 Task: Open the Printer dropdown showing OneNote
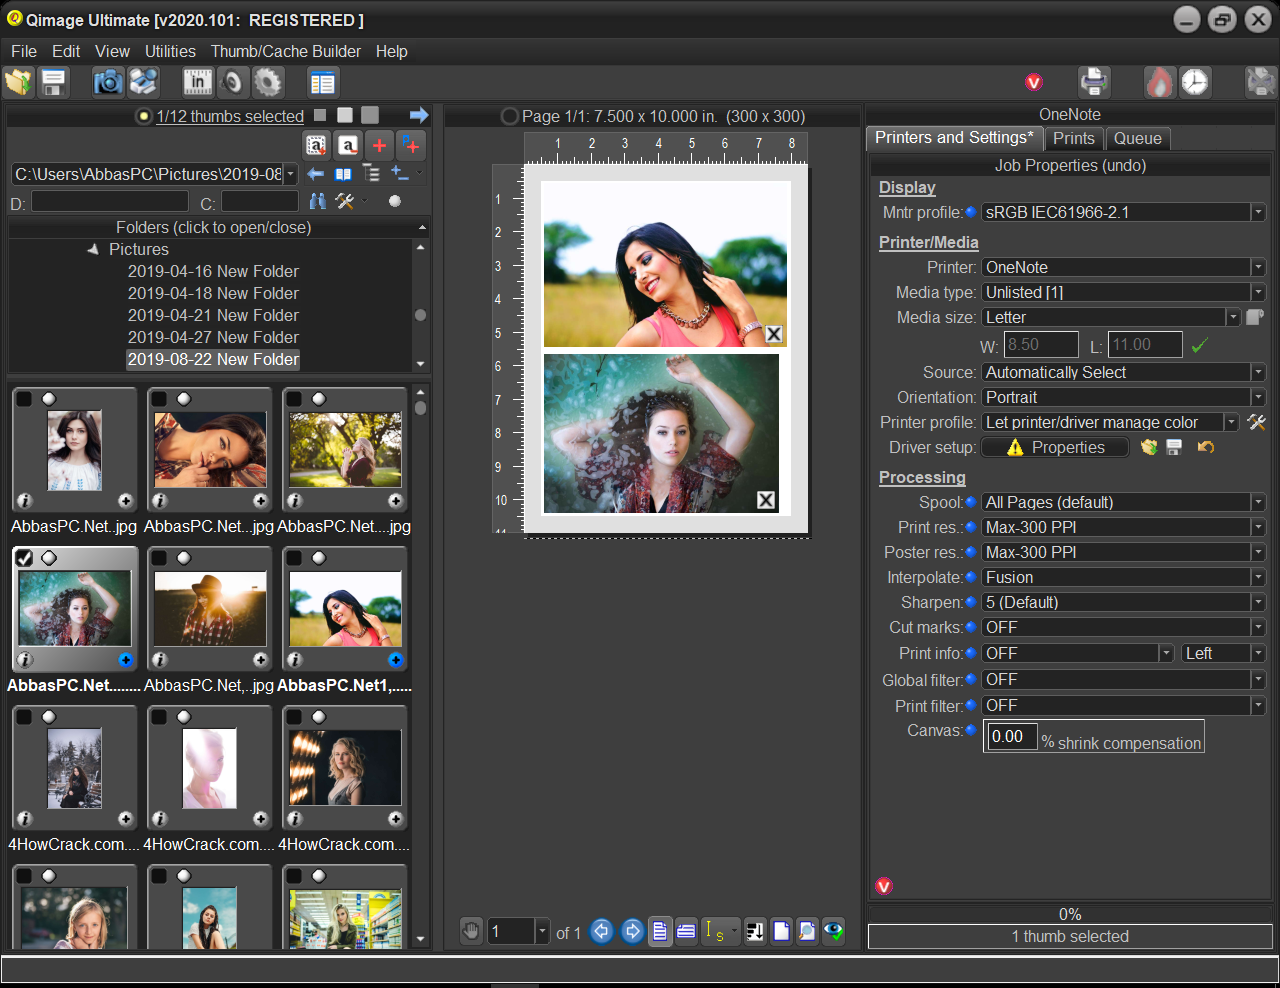click(x=1258, y=267)
